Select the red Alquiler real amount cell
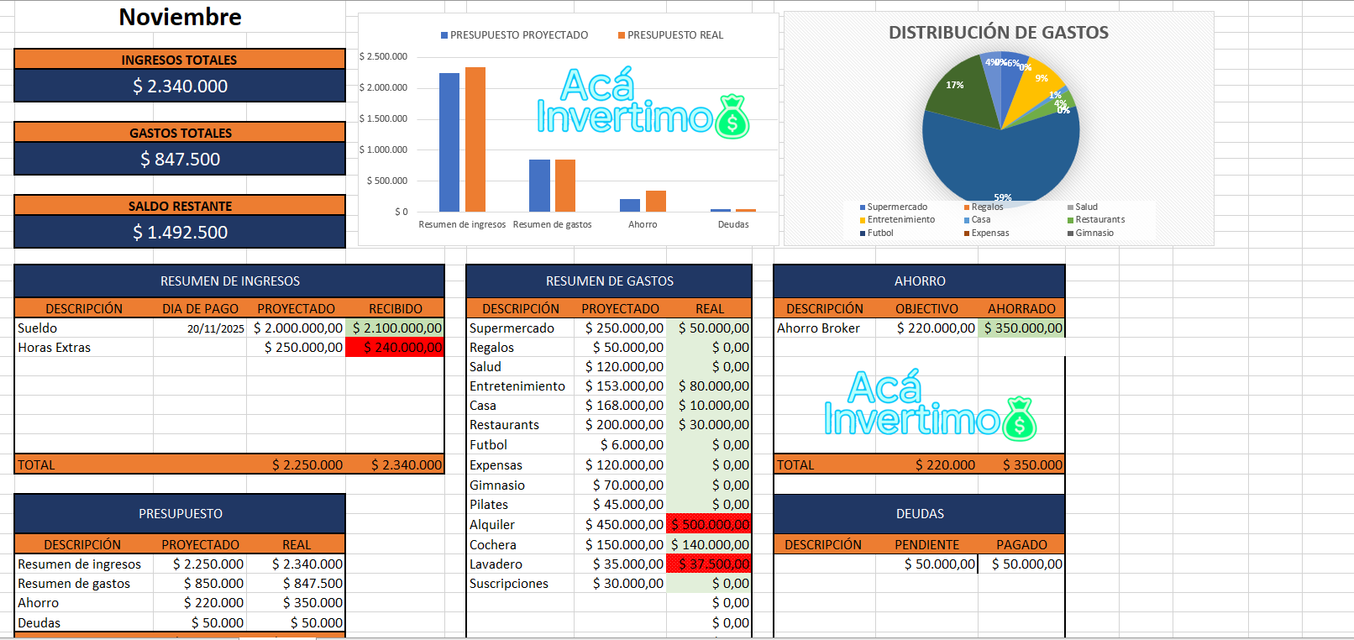 [x=708, y=525]
